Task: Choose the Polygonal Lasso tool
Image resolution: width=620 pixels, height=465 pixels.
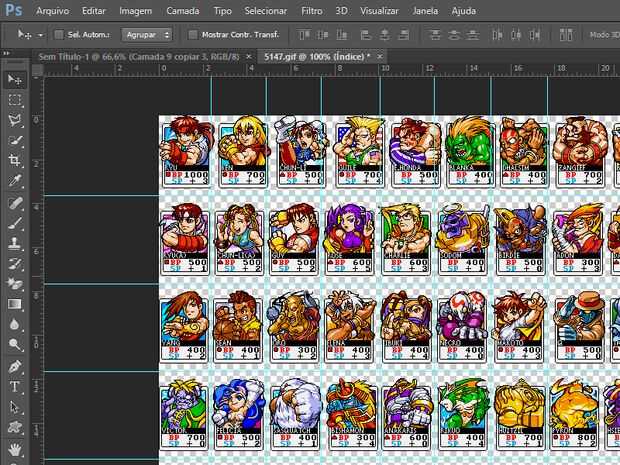Action: (15, 121)
